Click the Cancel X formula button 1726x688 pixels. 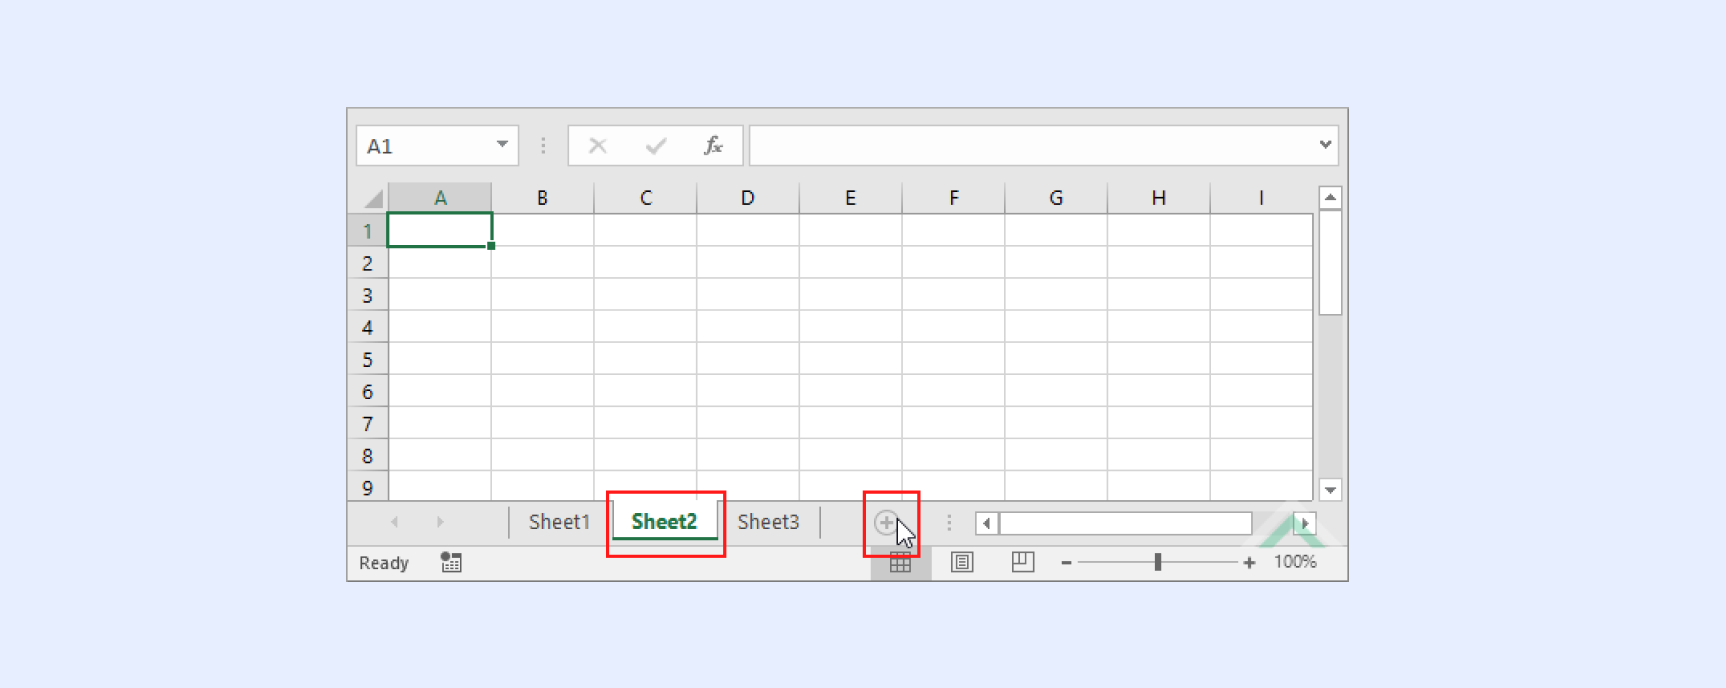[598, 146]
